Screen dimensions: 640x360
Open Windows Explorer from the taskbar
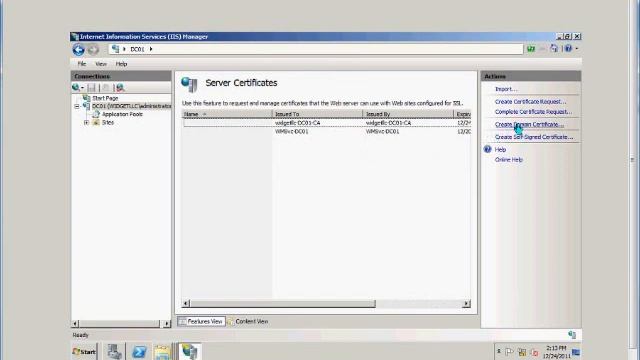point(162,351)
